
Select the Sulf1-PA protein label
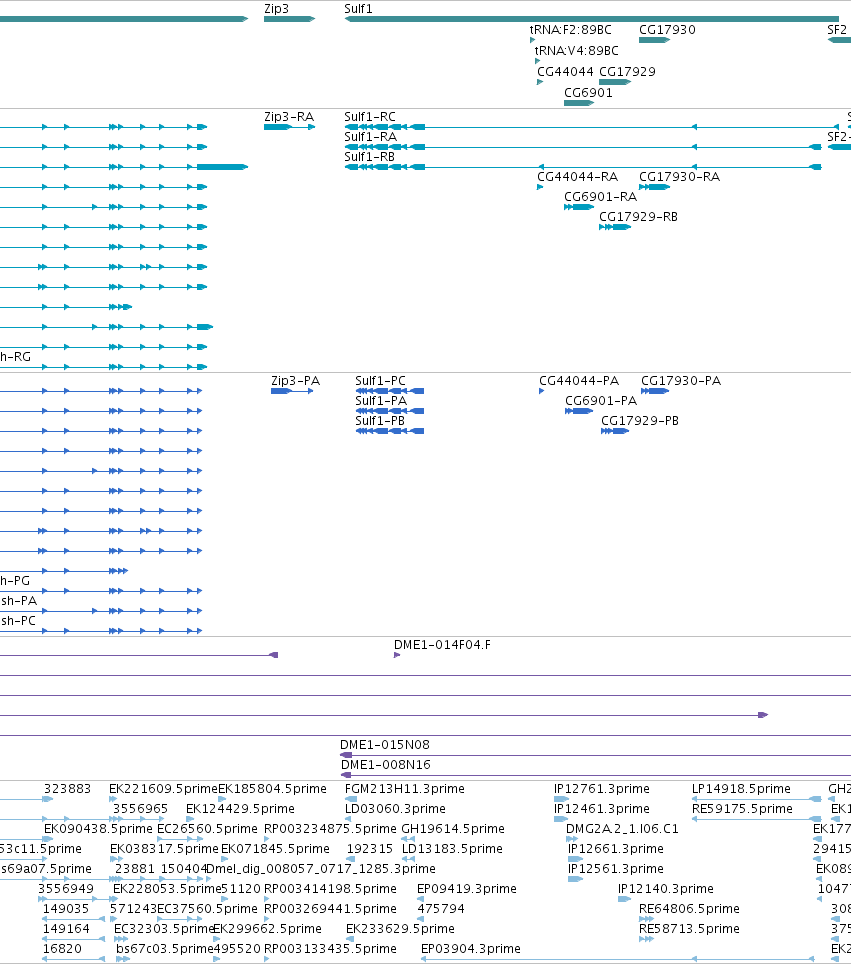pyautogui.click(x=381, y=400)
